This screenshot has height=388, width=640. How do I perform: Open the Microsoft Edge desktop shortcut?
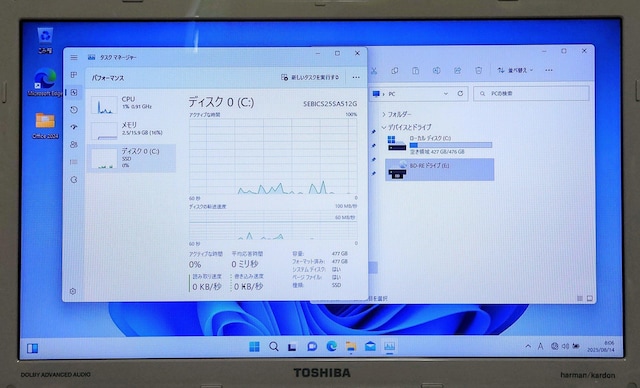[45, 82]
